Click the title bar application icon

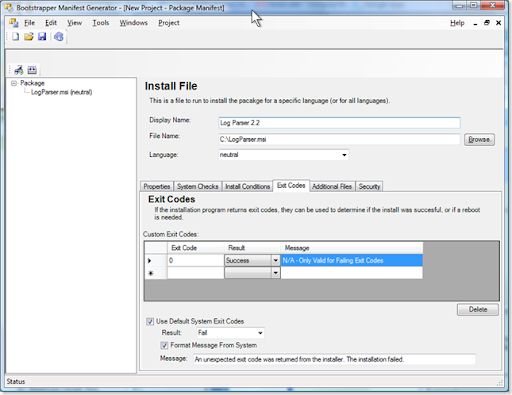(9, 7)
